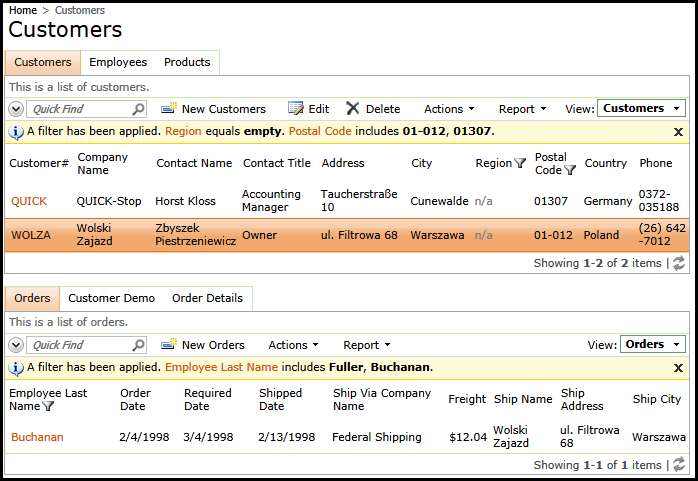Click the Delete button label
698x481 pixels.
[383, 109]
